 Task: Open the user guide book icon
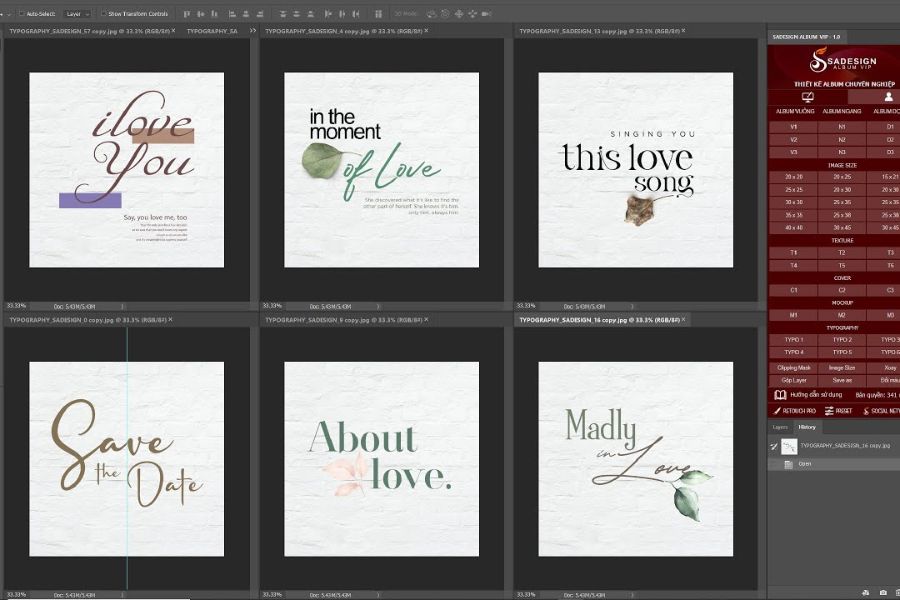pyautogui.click(x=780, y=395)
